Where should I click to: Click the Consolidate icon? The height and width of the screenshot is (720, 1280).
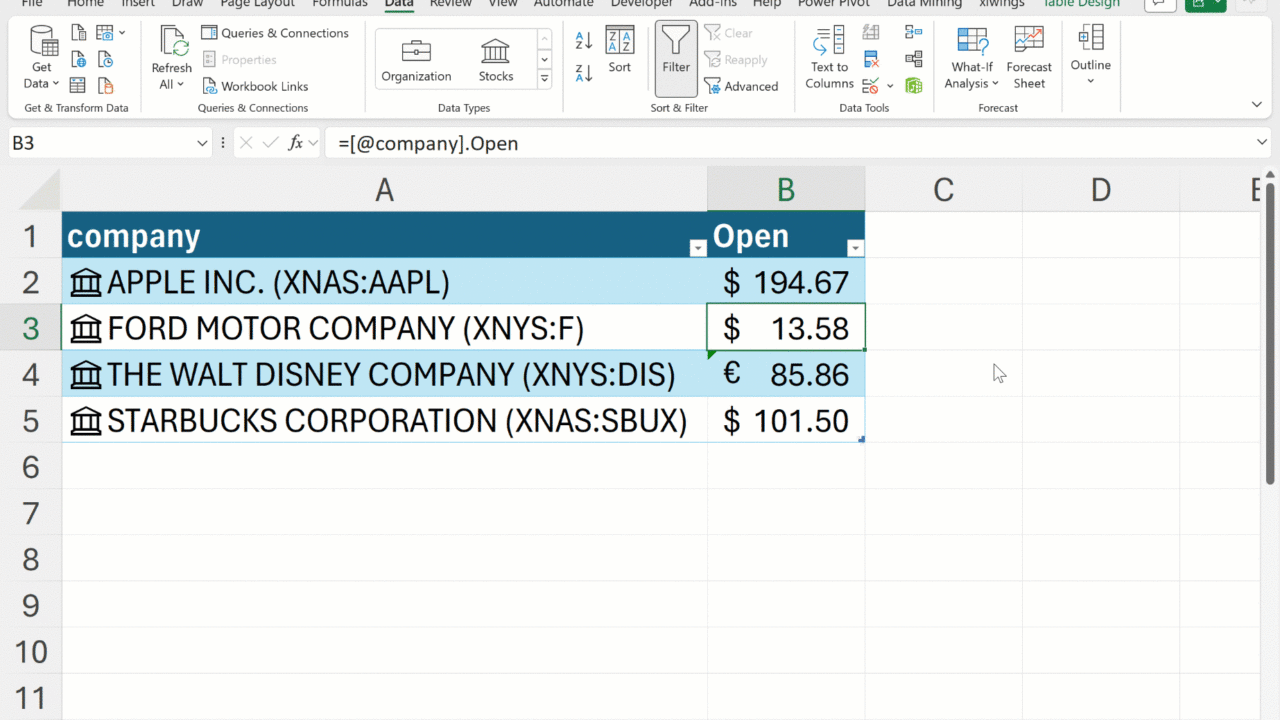tap(913, 33)
